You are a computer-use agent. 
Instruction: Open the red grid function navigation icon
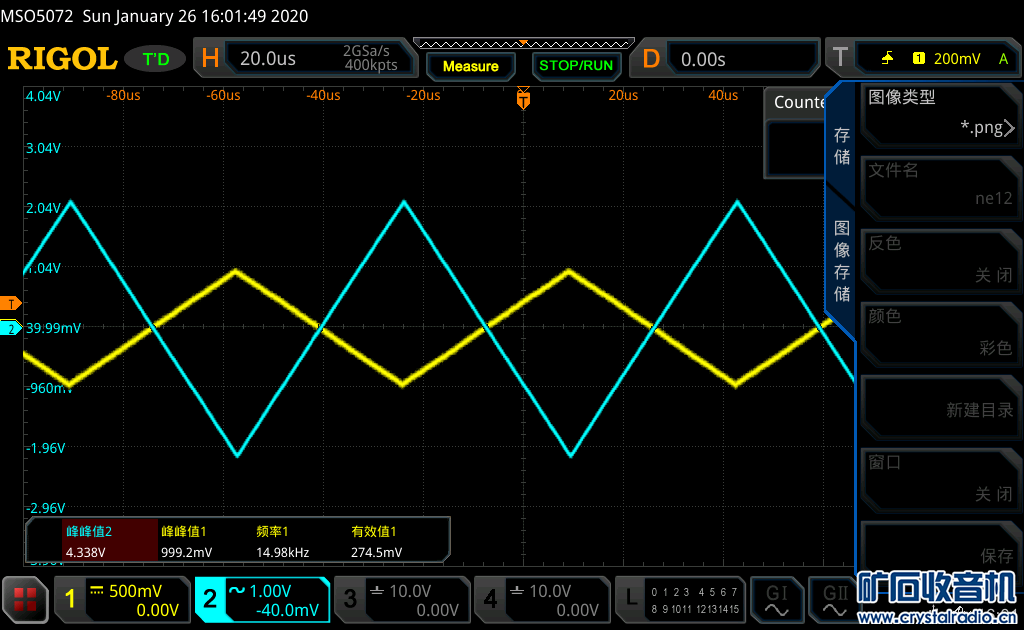[x=26, y=599]
